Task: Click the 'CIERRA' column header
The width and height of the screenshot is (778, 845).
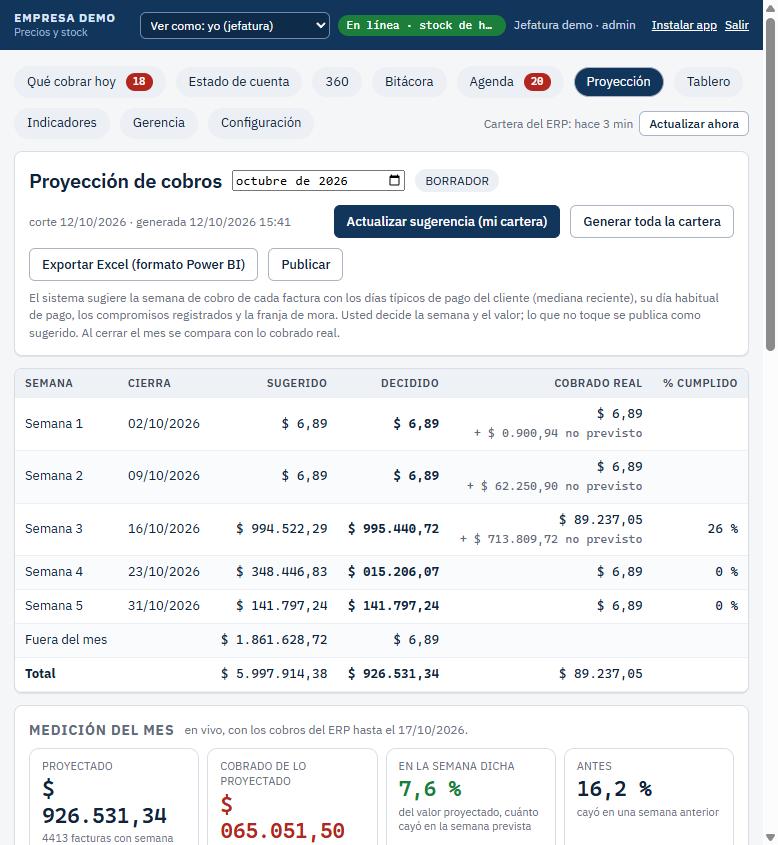Action: pyautogui.click(x=149, y=383)
